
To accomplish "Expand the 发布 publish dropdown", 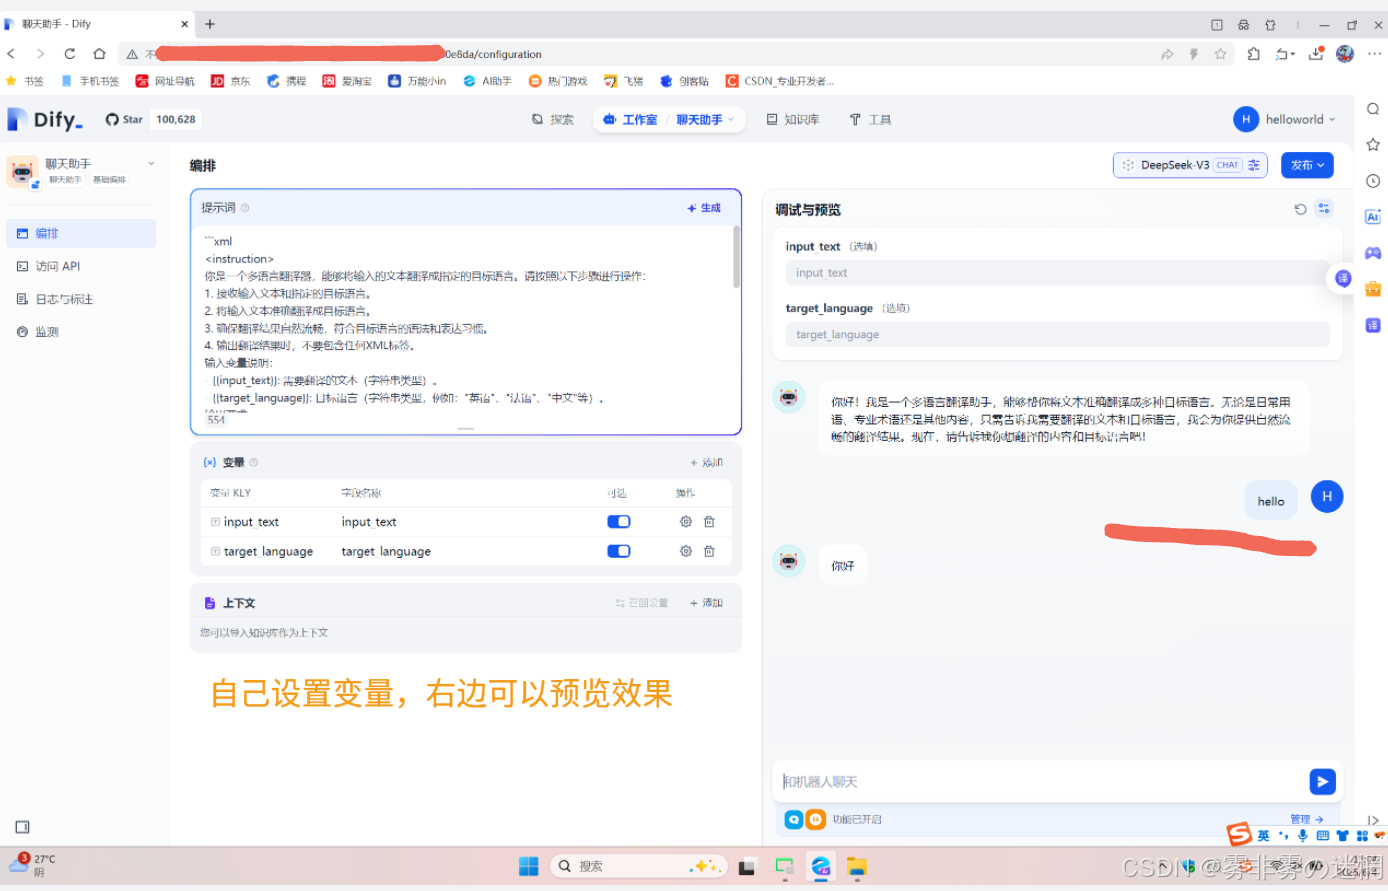I will click(x=1307, y=165).
